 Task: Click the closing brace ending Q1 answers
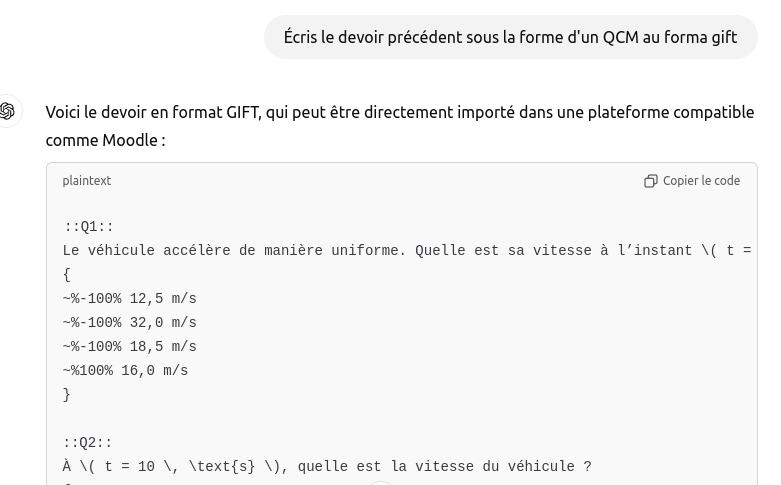pos(67,395)
